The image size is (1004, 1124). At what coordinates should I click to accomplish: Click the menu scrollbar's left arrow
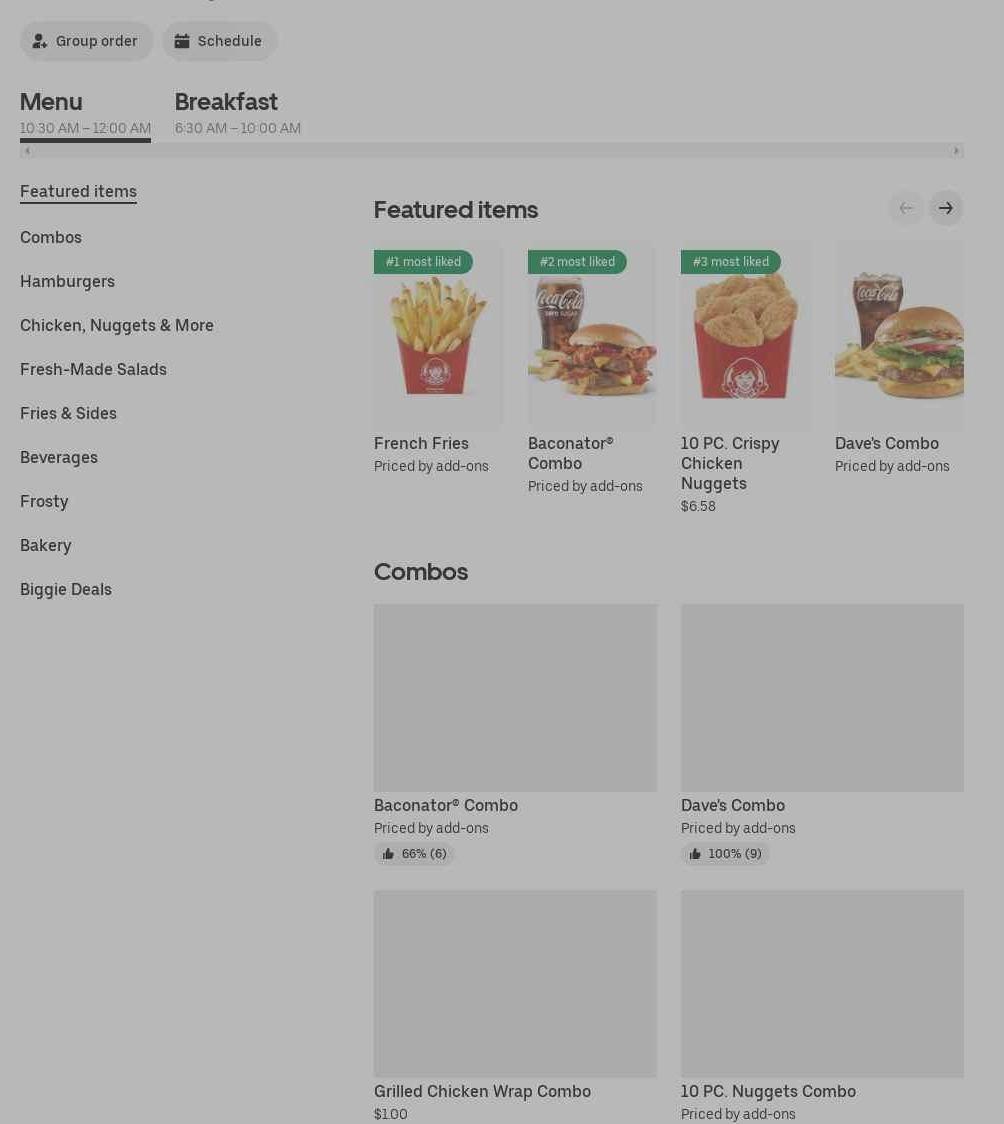(x=27, y=151)
